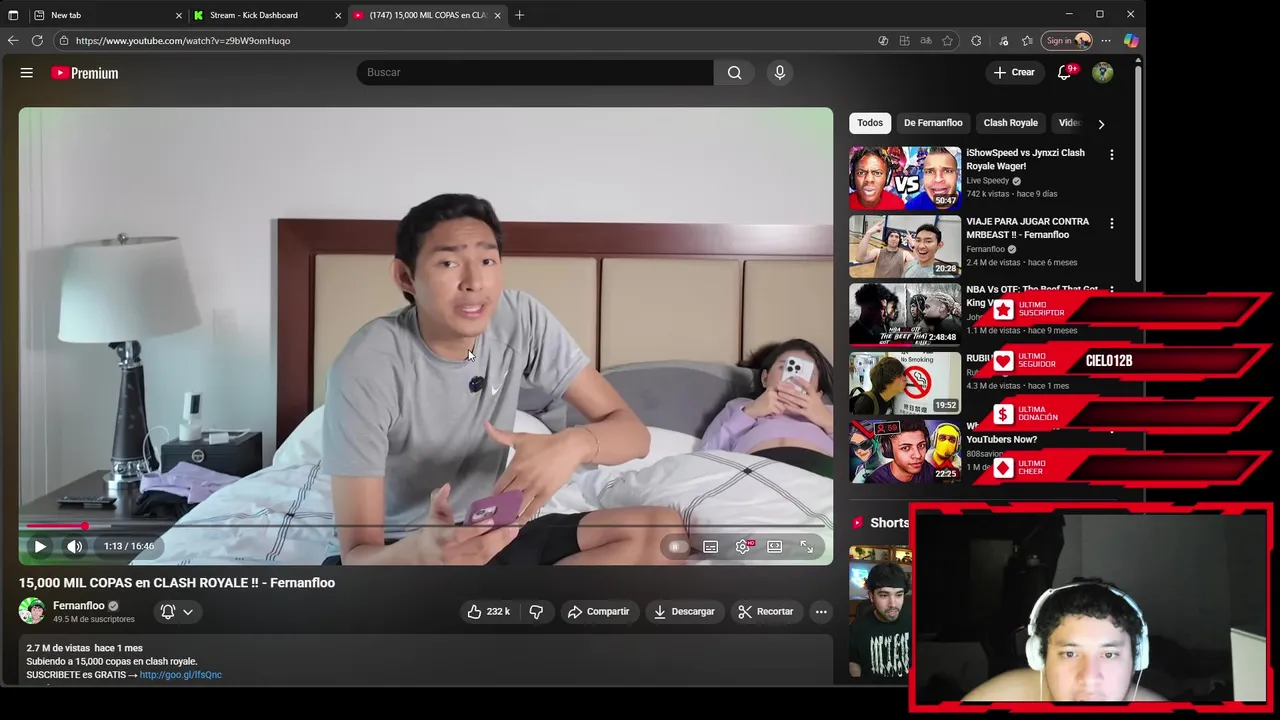The width and height of the screenshot is (1280, 720).
Task: Open the goo.gl subscribe link in description
Action: pyautogui.click(x=181, y=675)
